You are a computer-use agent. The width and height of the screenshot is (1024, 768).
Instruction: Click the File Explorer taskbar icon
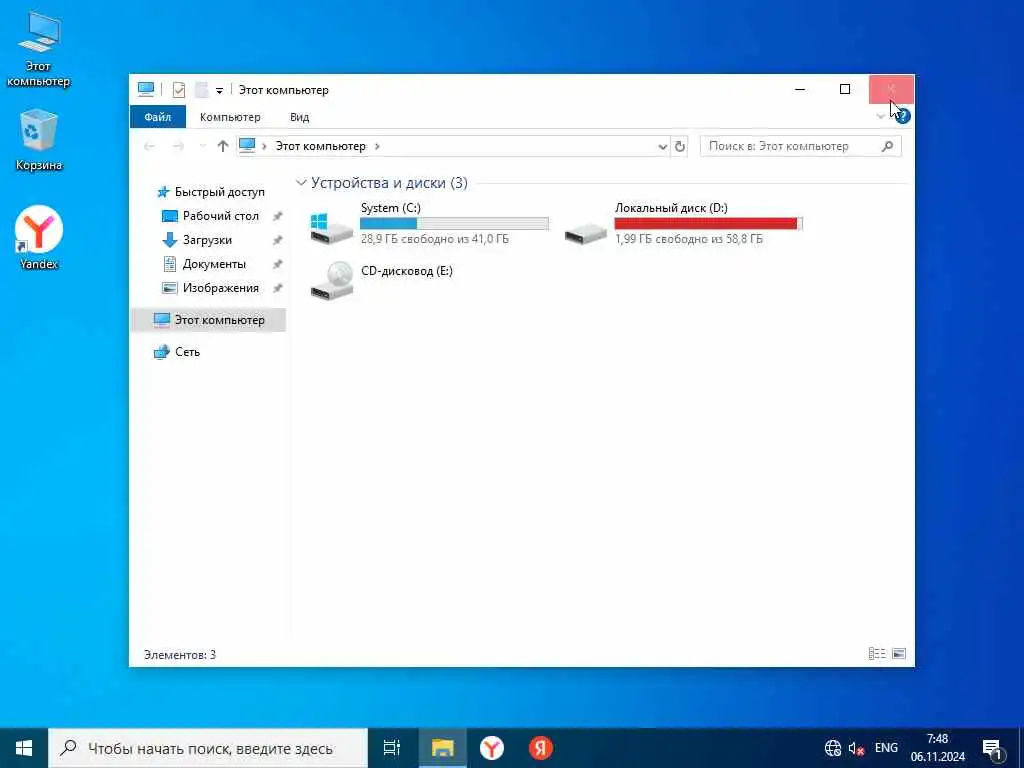click(x=442, y=748)
